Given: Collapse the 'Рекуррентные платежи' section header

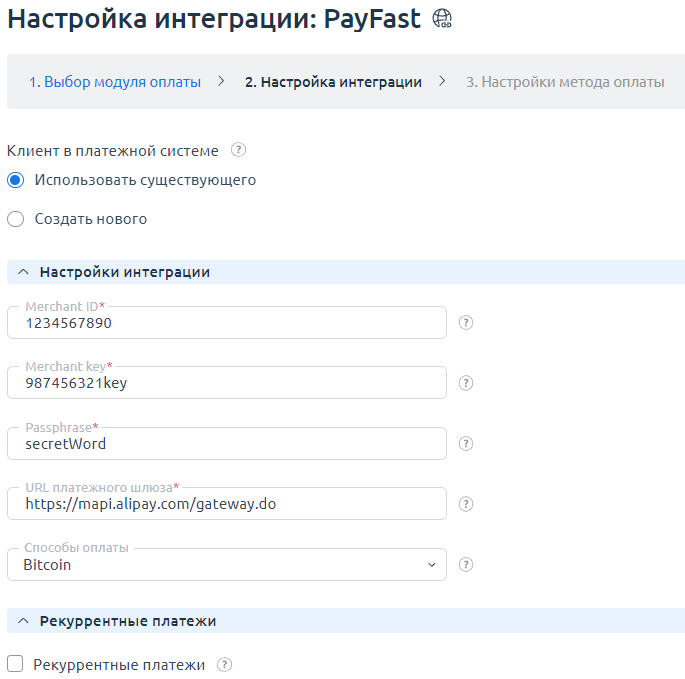Looking at the screenshot, I should 24,621.
